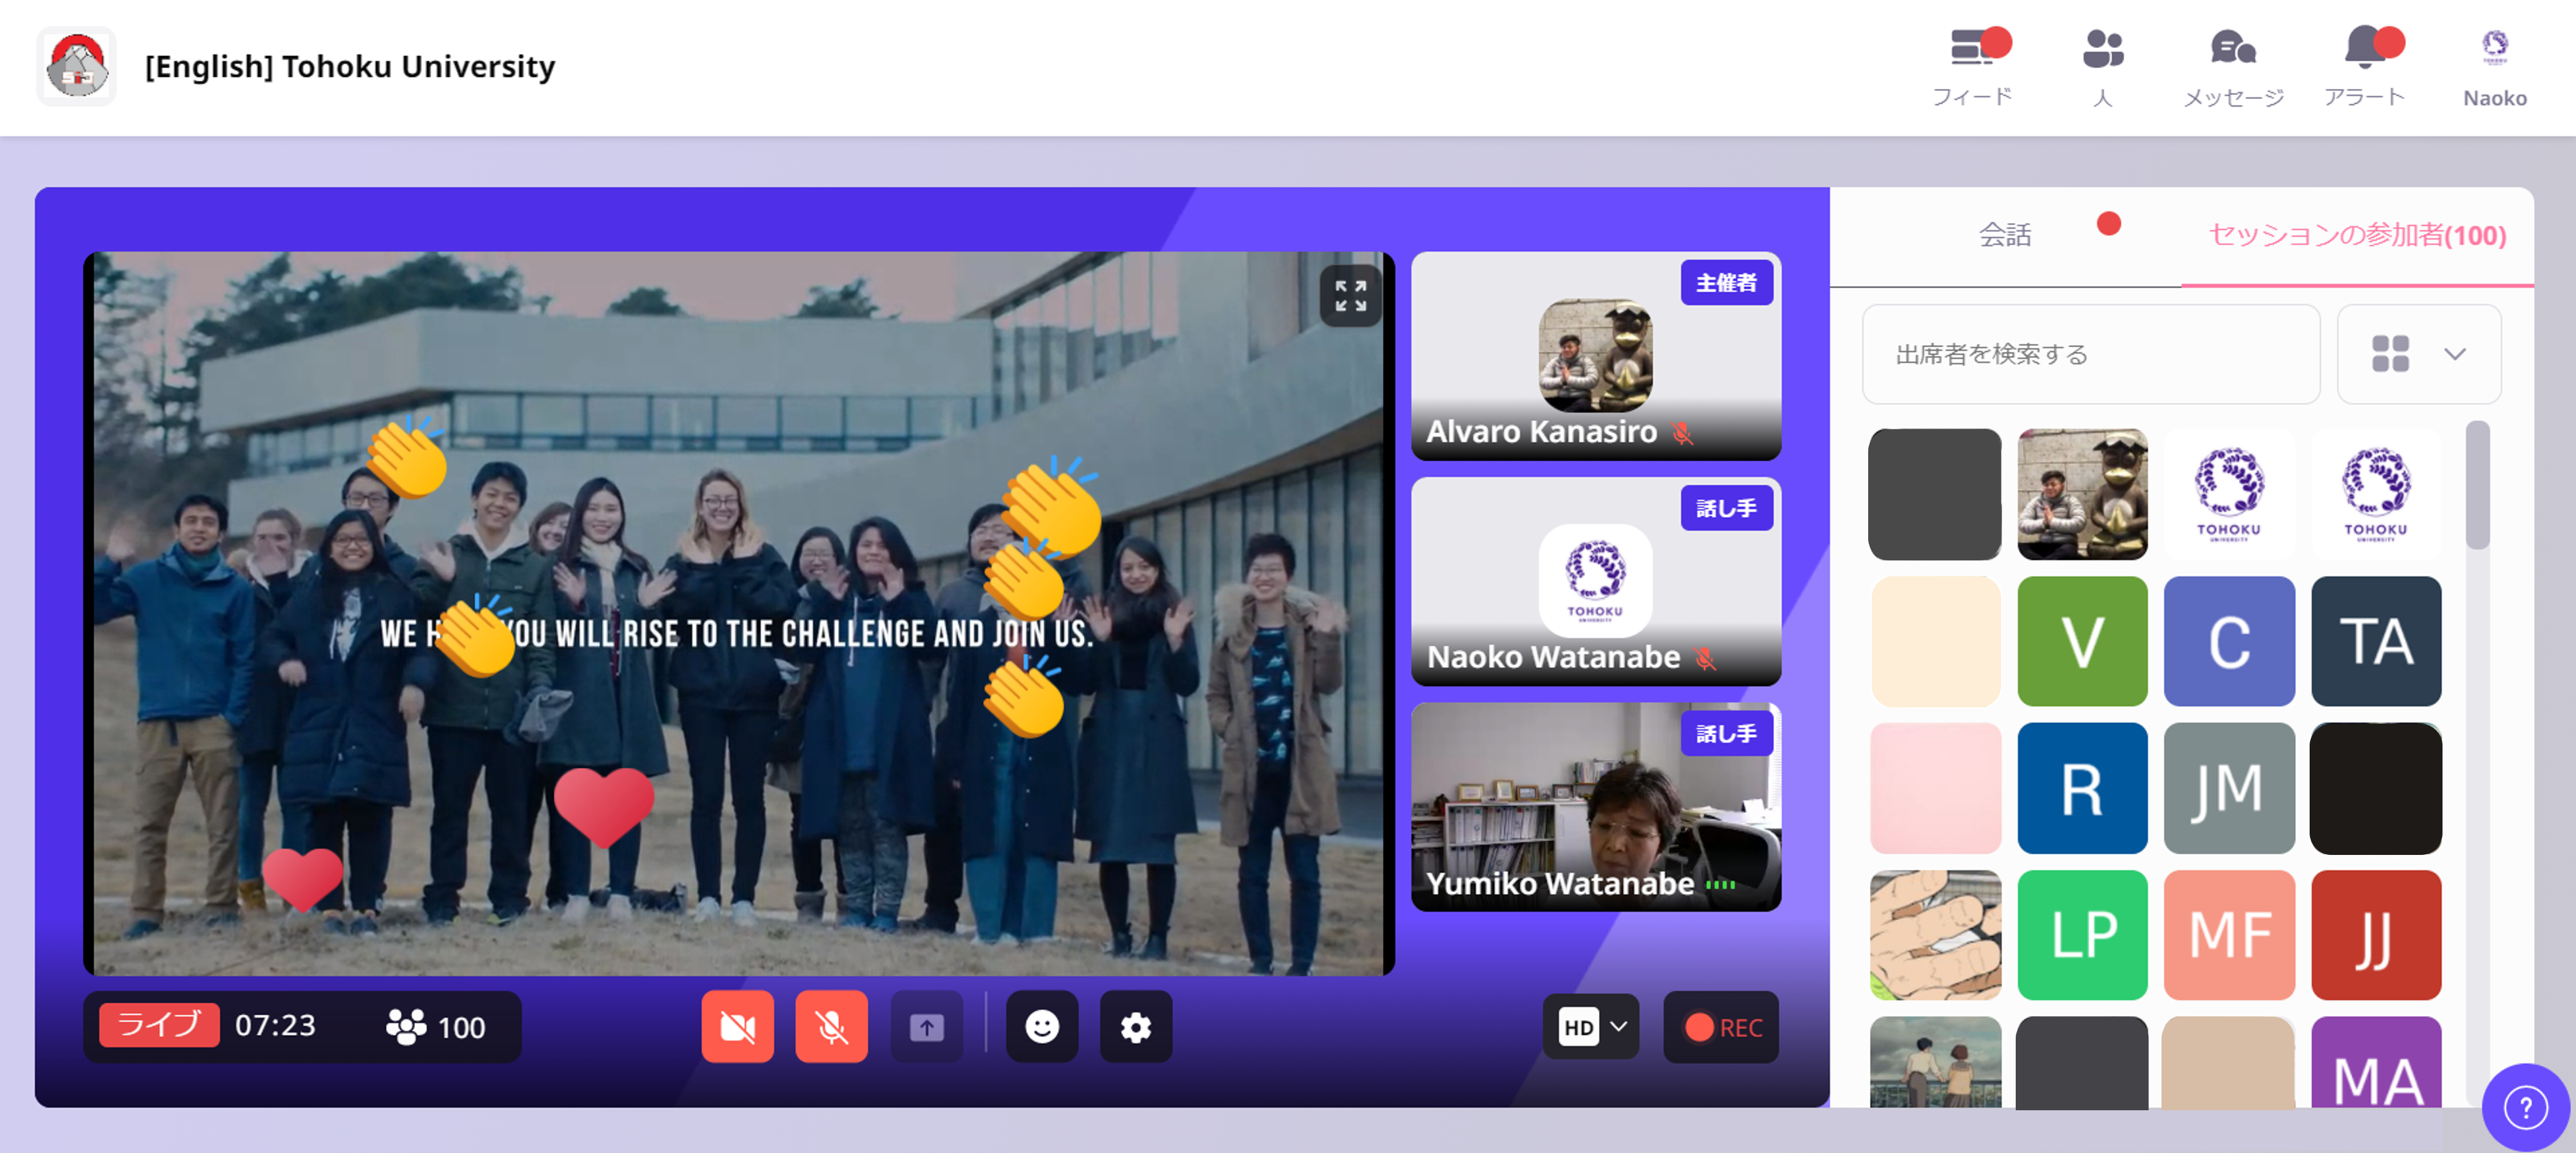This screenshot has height=1153, width=2576.
Task: Select the blue R participant avatar
Action: point(2082,788)
